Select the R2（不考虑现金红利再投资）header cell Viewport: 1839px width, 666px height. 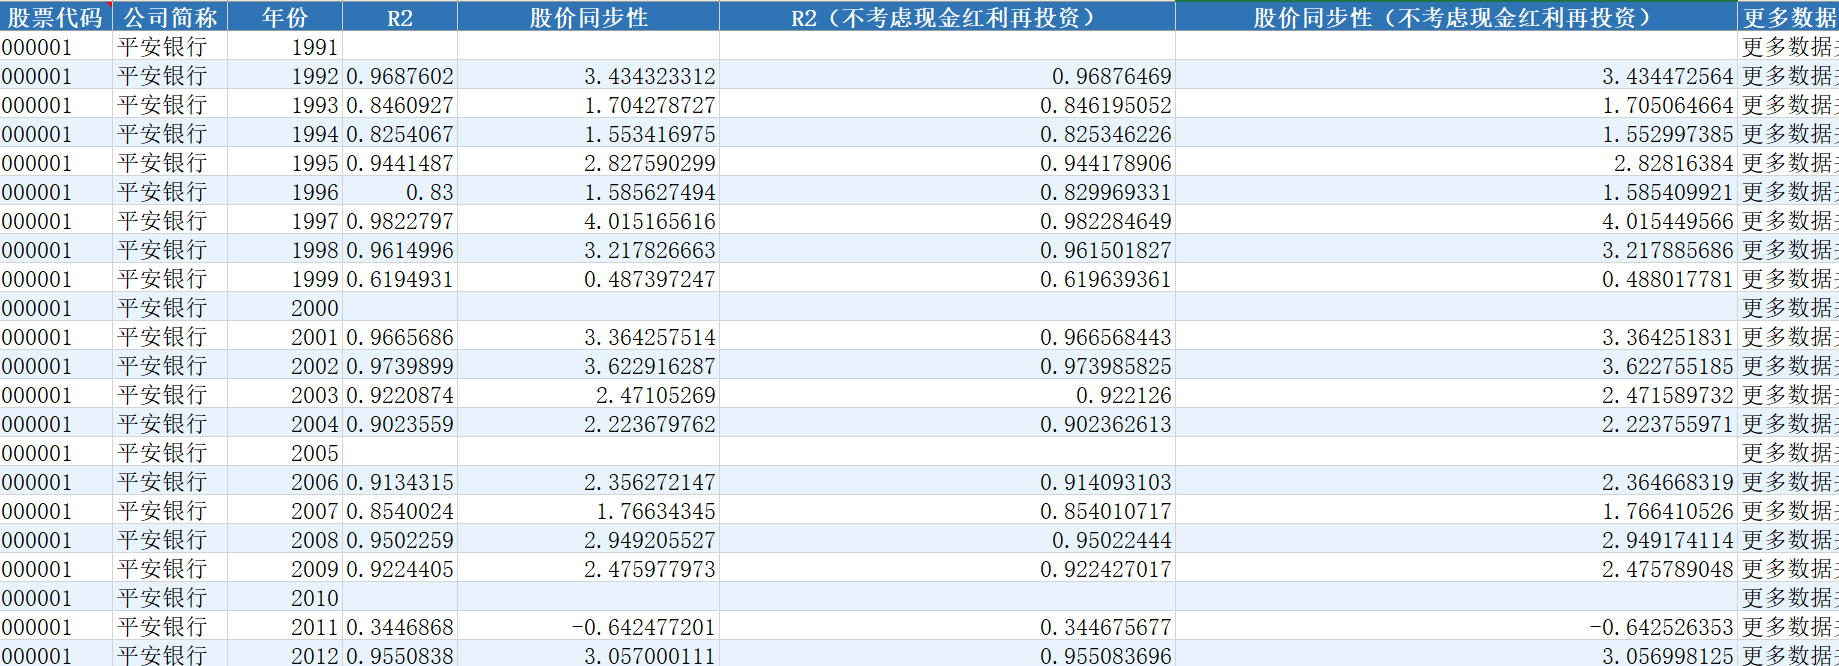tap(946, 17)
